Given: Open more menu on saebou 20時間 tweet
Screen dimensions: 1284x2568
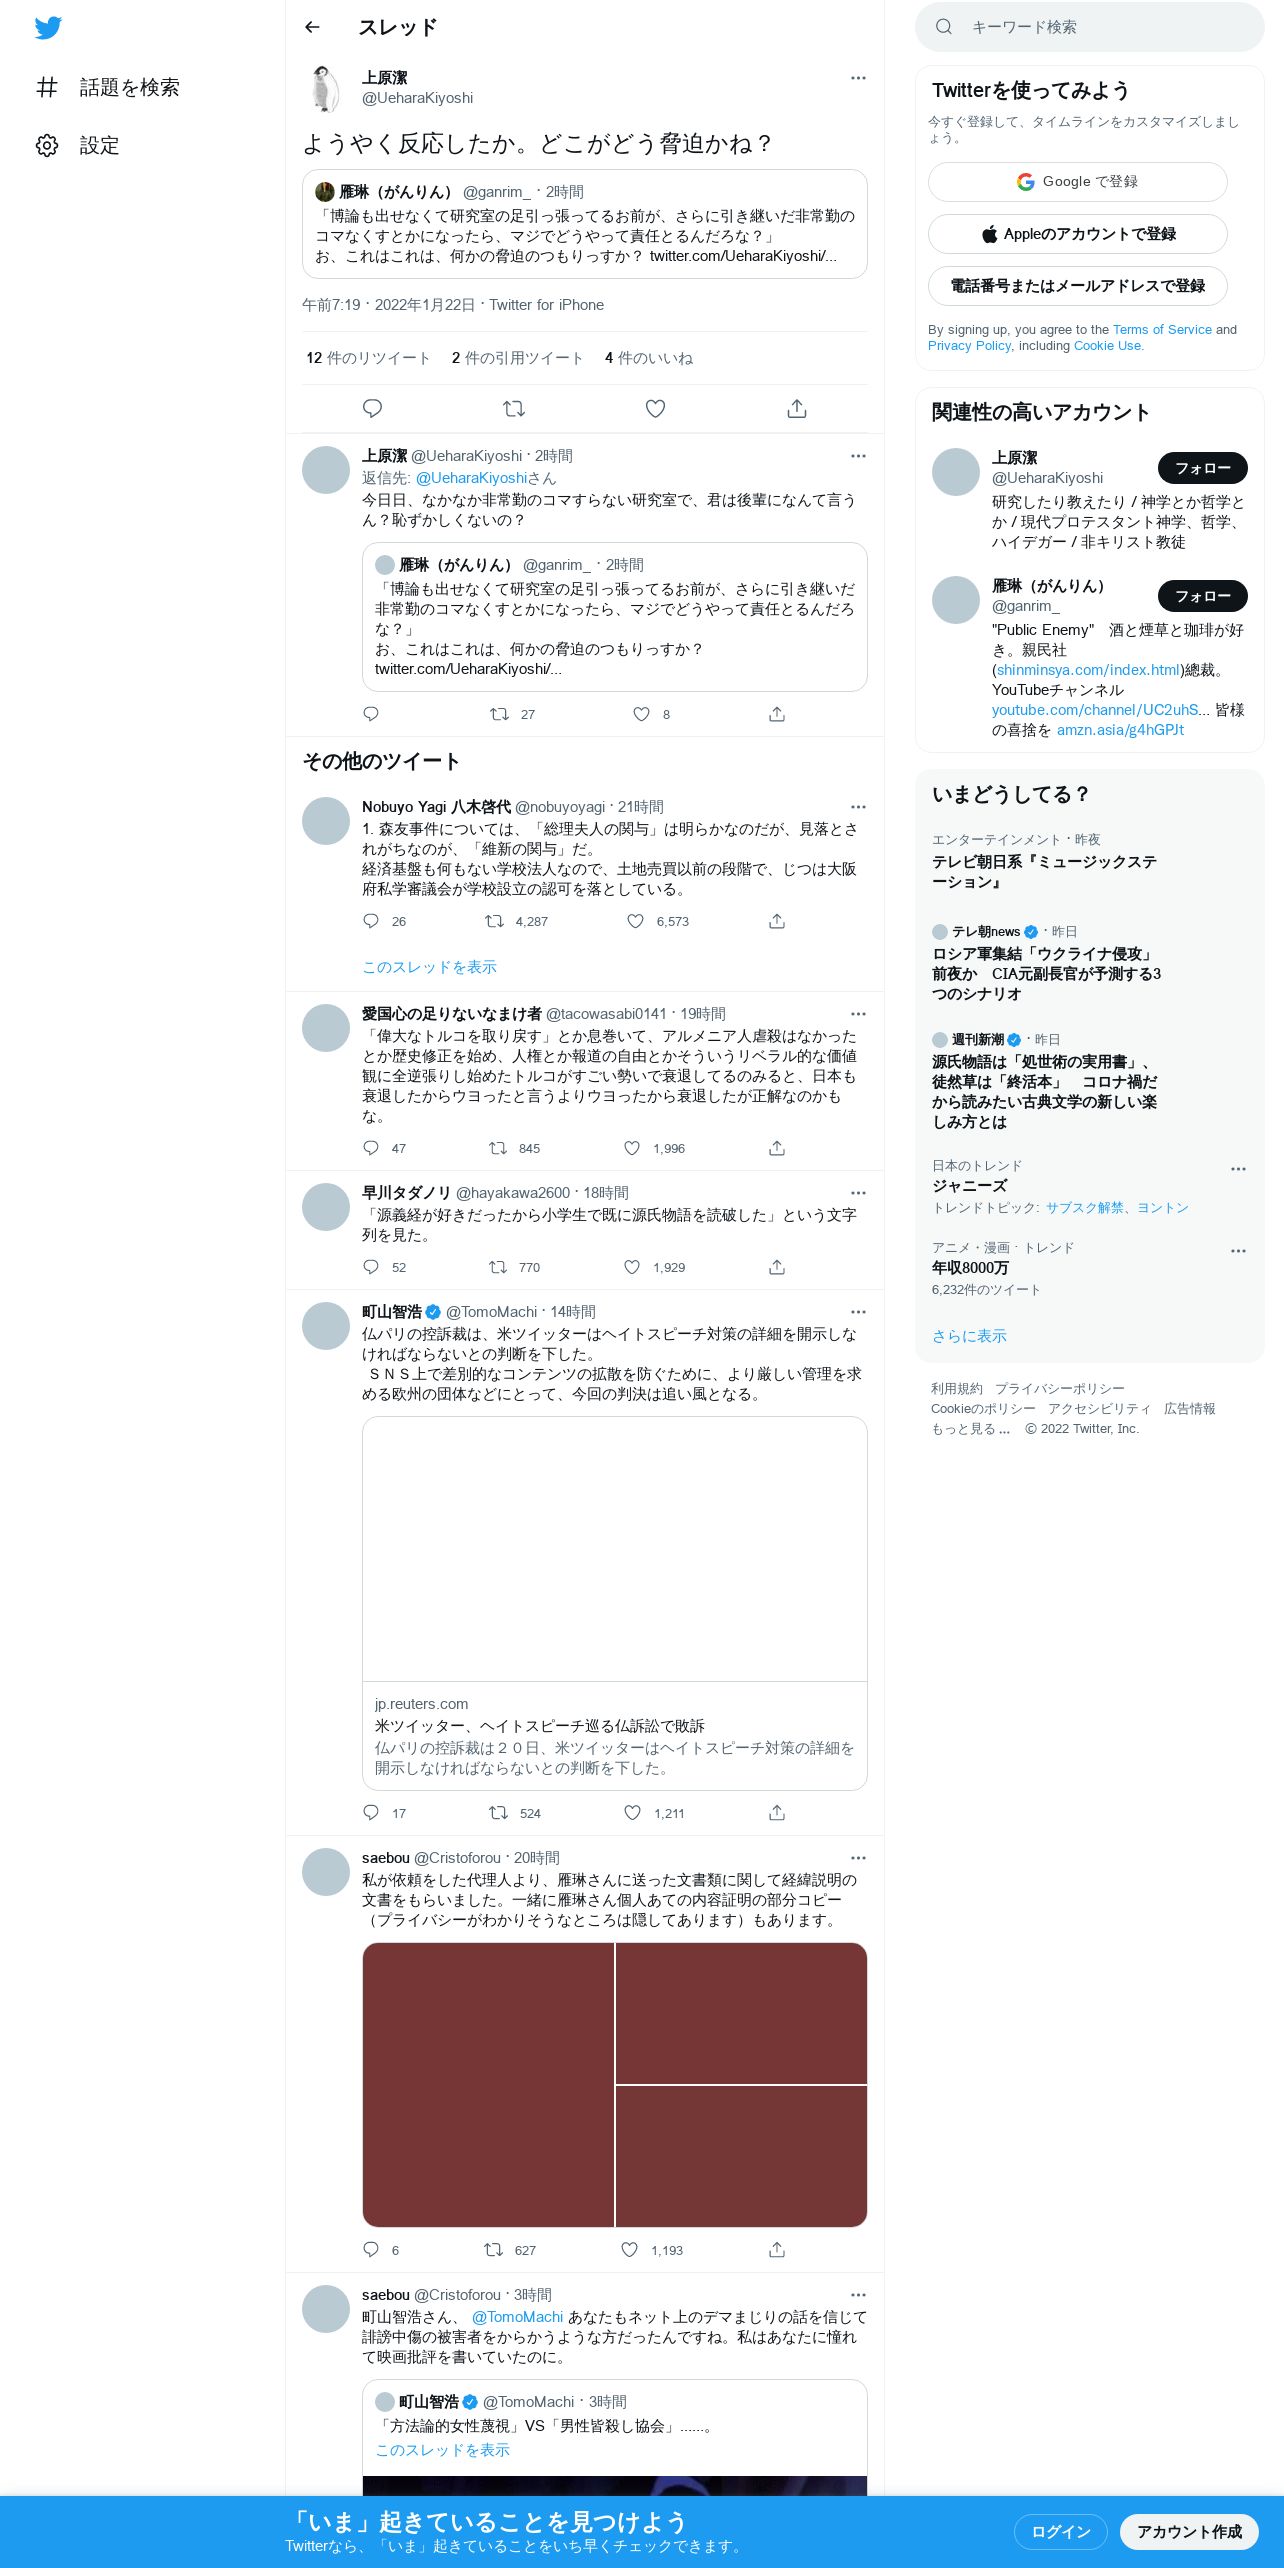Looking at the screenshot, I should tap(858, 1858).
